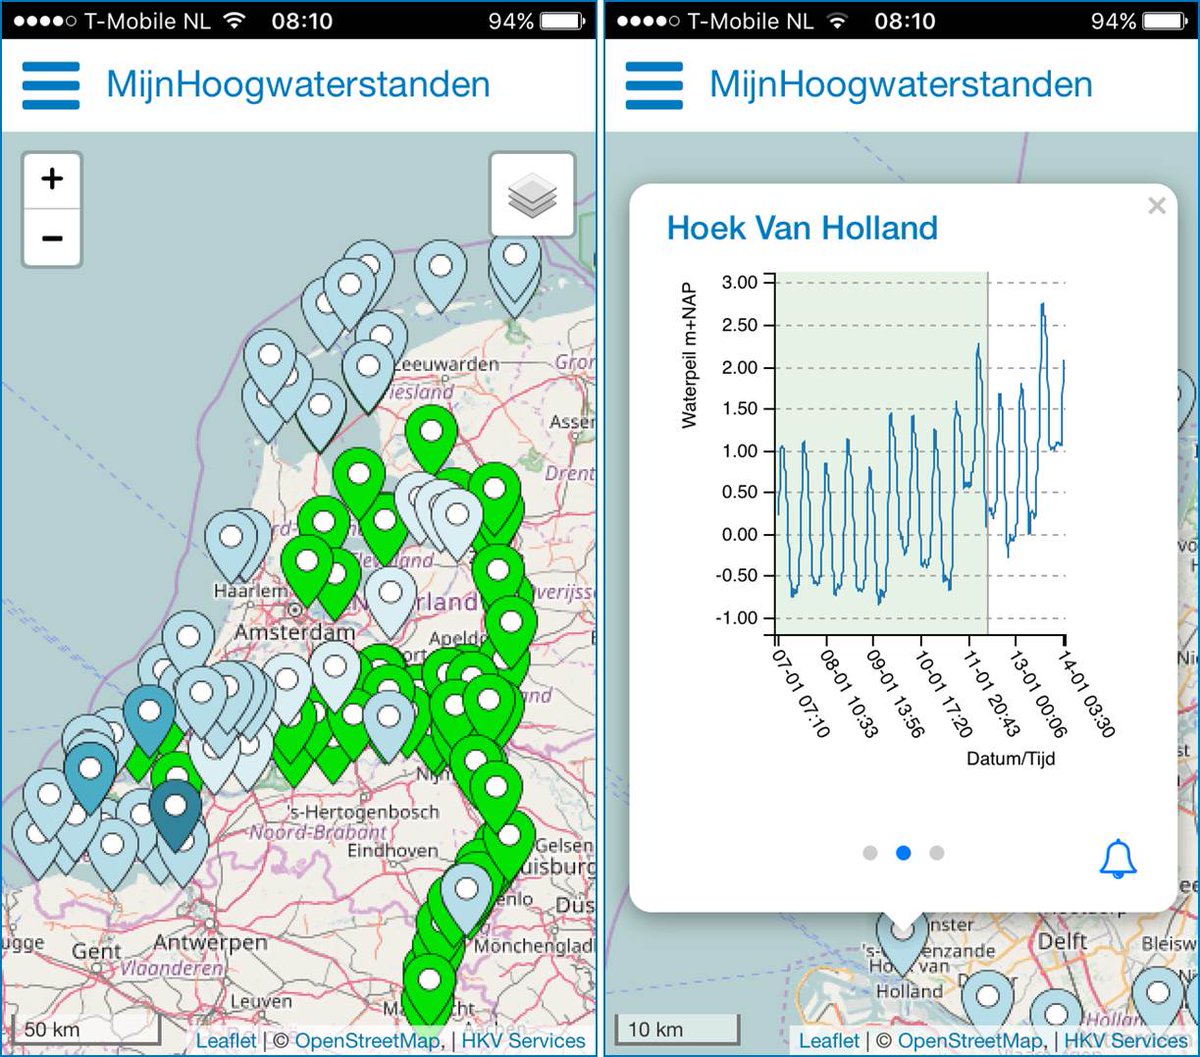The image size is (1200, 1057).
Task: Select the green marker north of Leeuwarden
Action: (x=430, y=432)
